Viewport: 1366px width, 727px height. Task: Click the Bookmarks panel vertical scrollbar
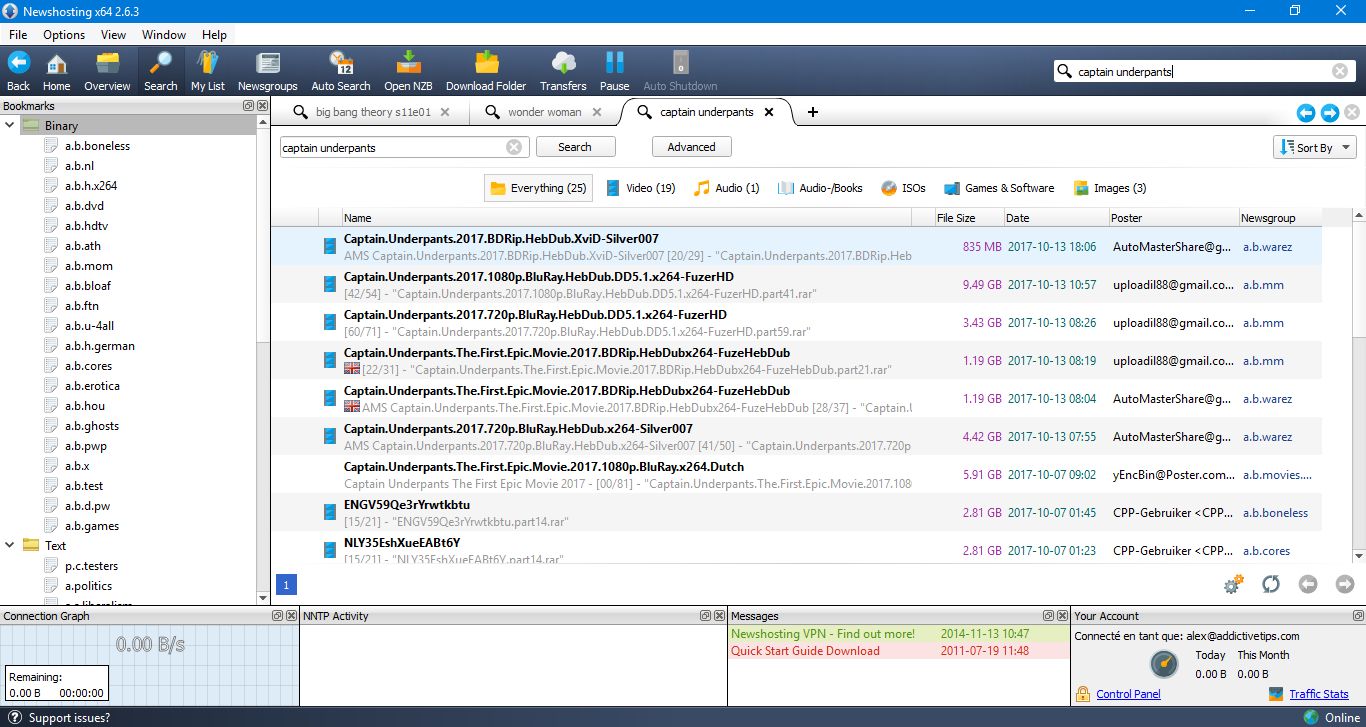click(x=263, y=360)
